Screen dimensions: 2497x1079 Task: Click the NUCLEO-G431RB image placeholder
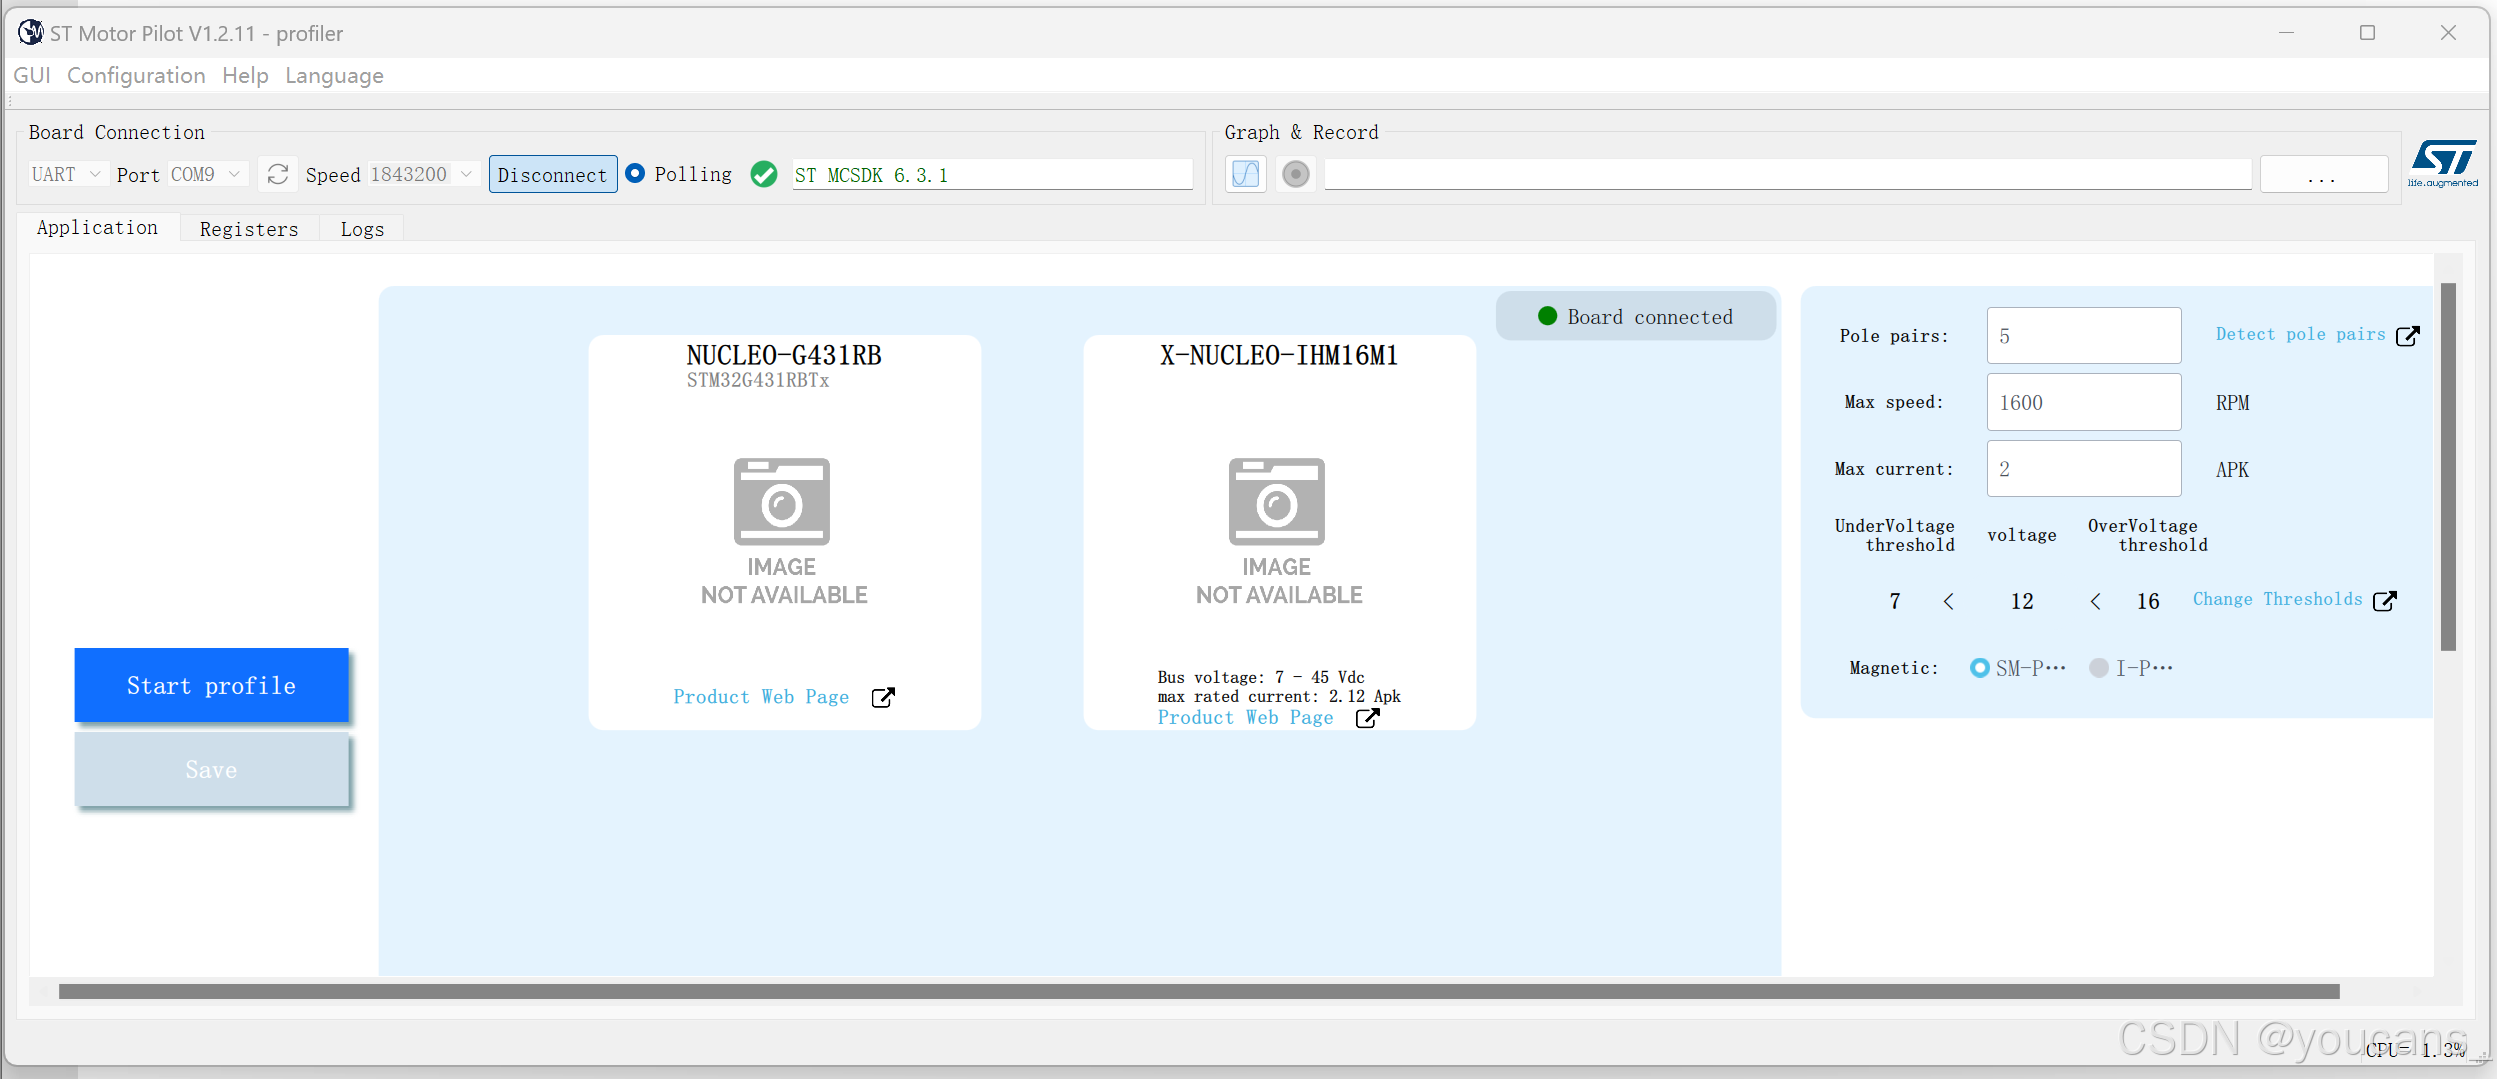(x=783, y=532)
